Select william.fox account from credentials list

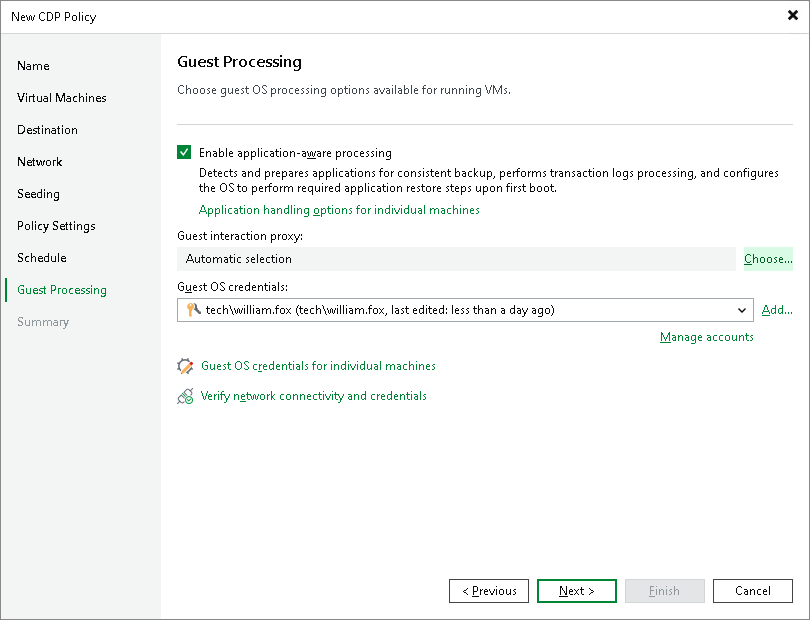coord(400,310)
